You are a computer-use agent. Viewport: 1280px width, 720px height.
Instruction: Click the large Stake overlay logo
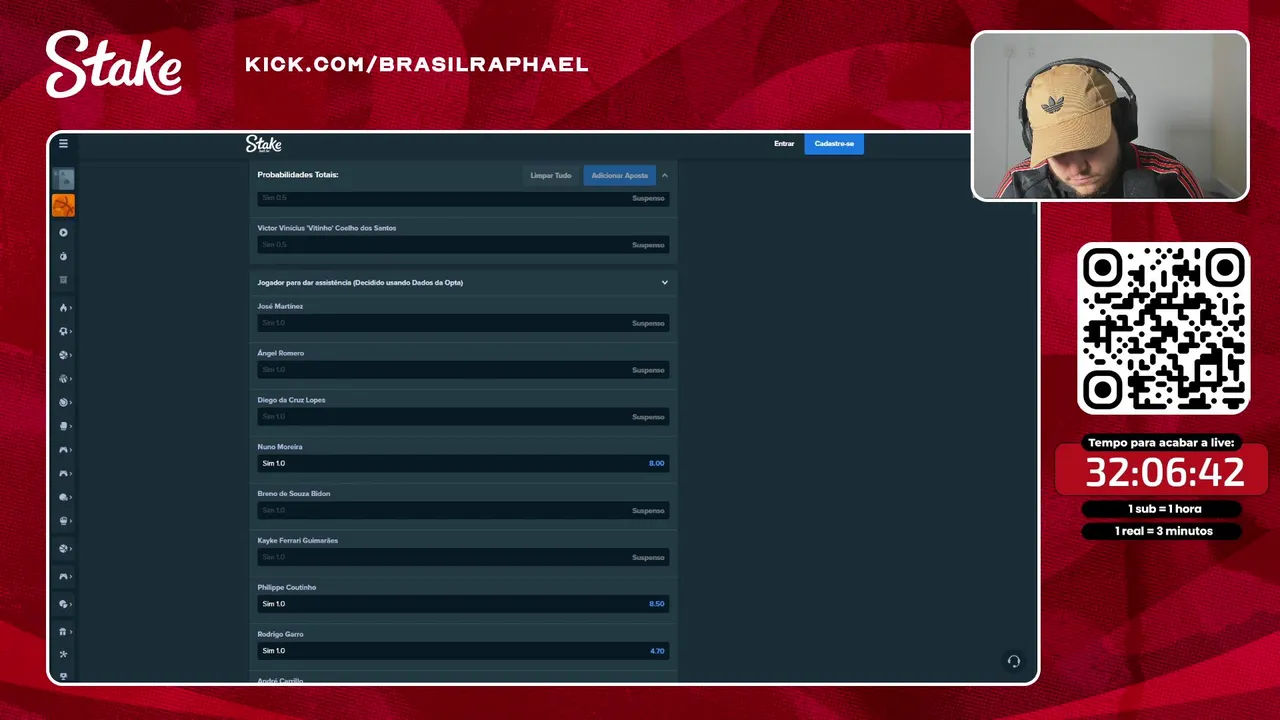(x=113, y=64)
